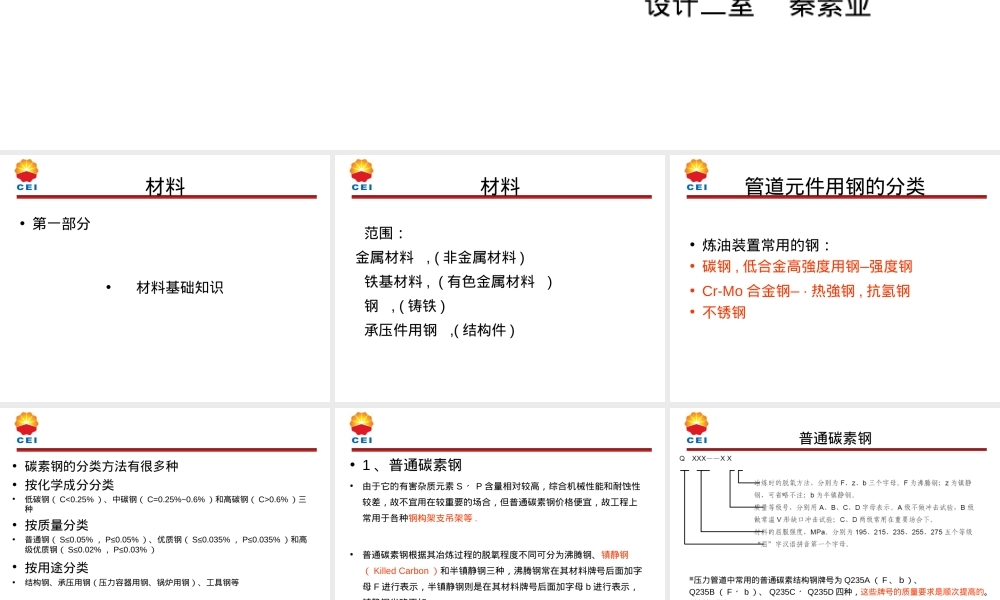The height and width of the screenshot is (600, 1000).
Task: Click the steel grade bracket diagram
Action: 828,508
